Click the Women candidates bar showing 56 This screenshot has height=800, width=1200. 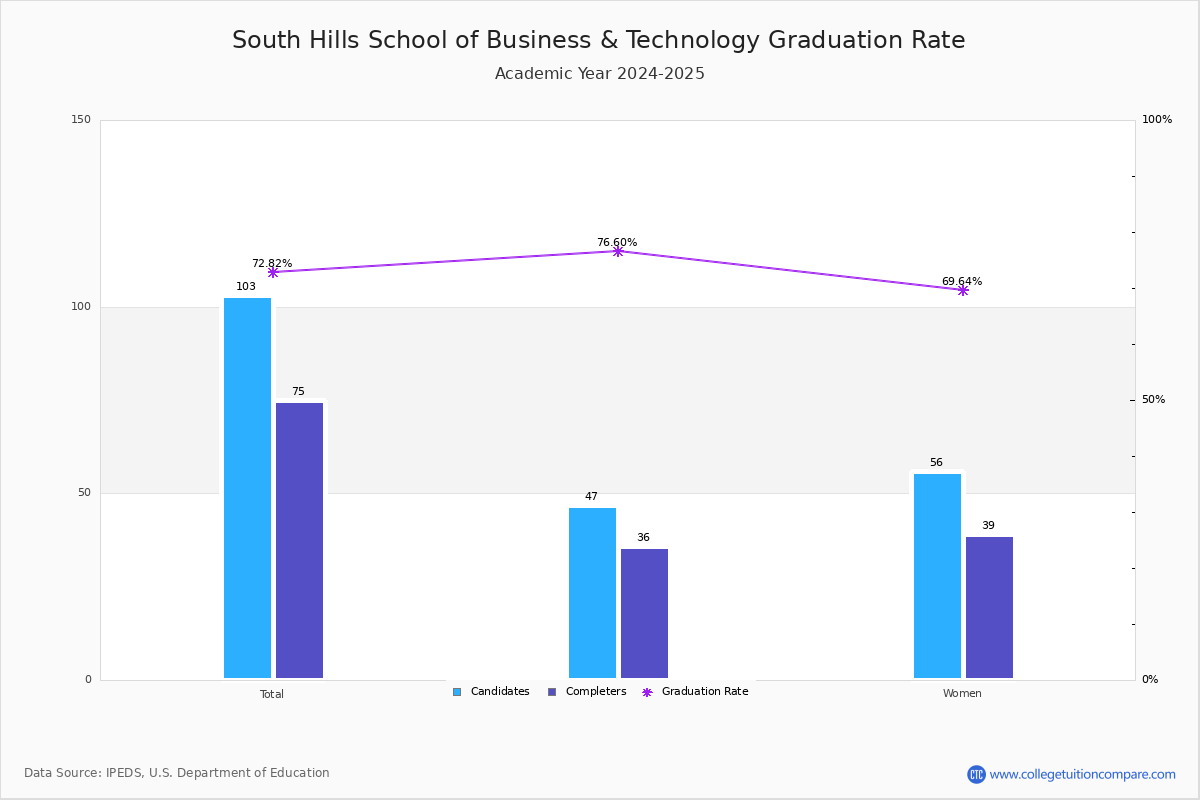tap(937, 576)
